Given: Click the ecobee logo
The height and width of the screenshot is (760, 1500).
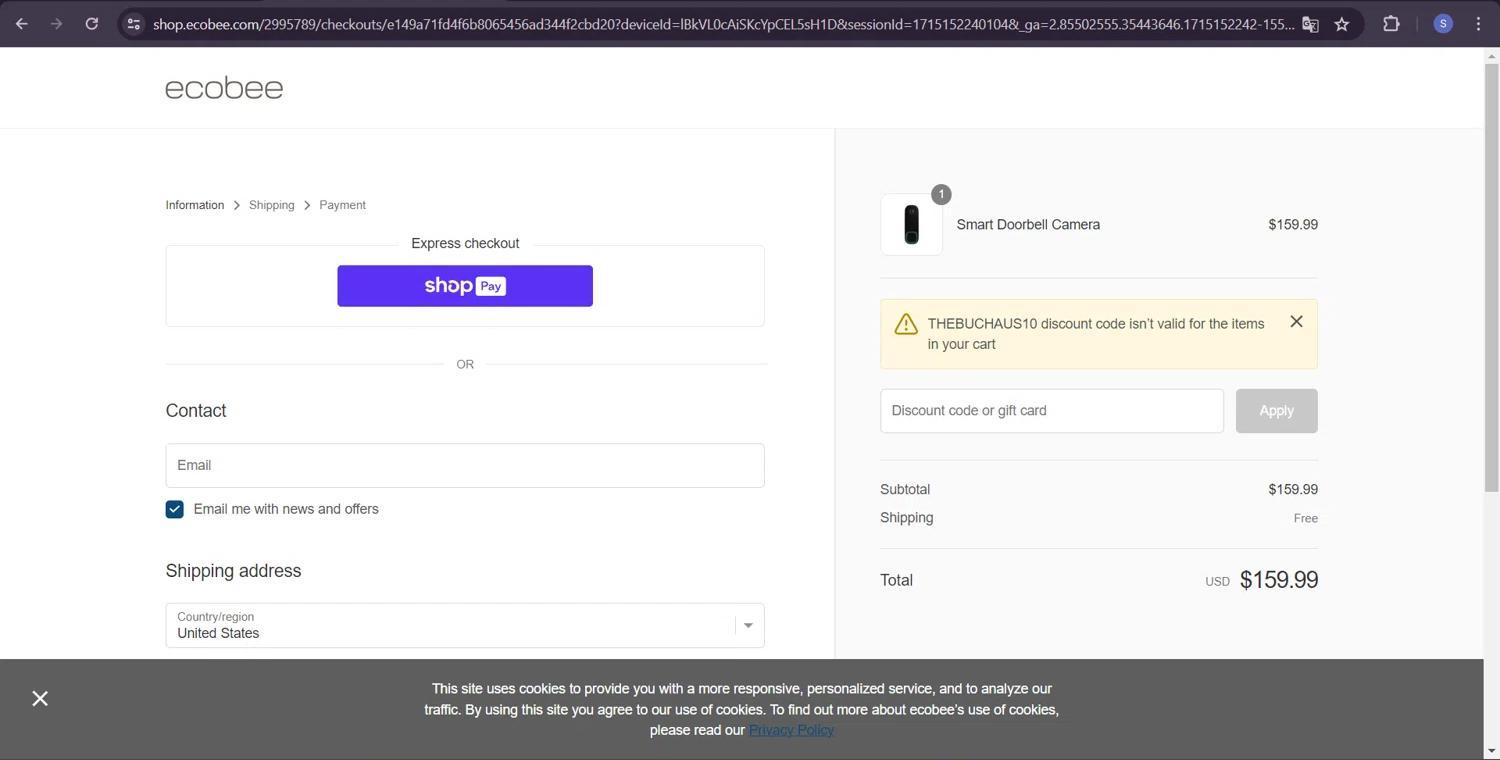Looking at the screenshot, I should (x=224, y=88).
